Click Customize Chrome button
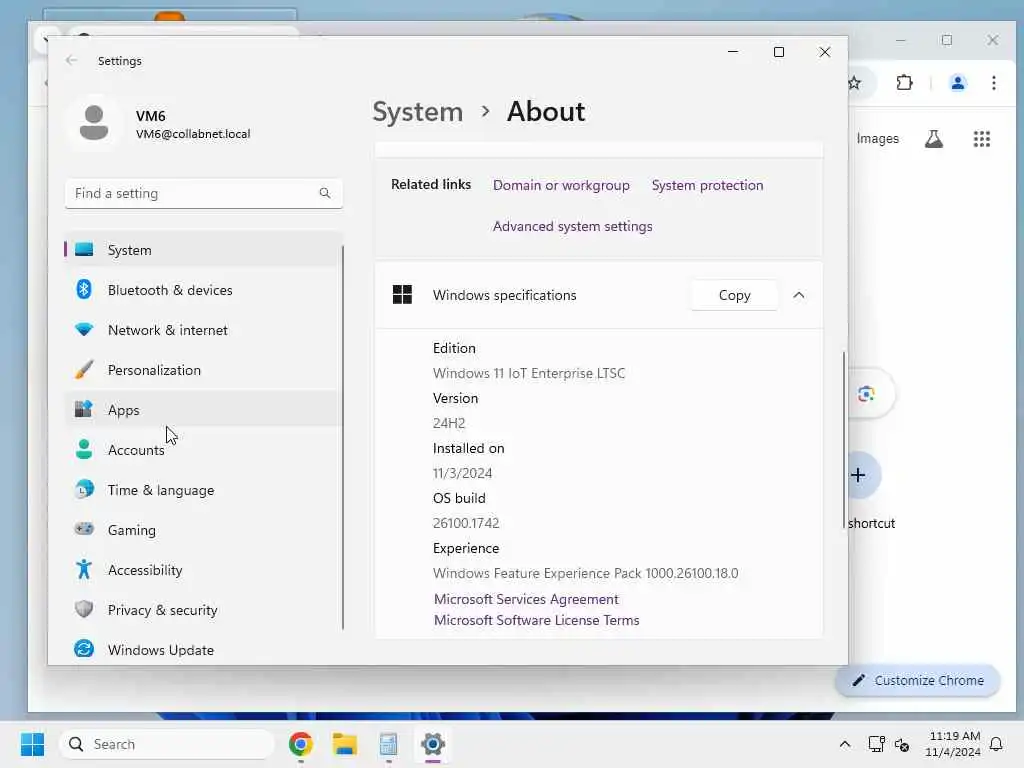The width and height of the screenshot is (1024, 768). coord(918,680)
